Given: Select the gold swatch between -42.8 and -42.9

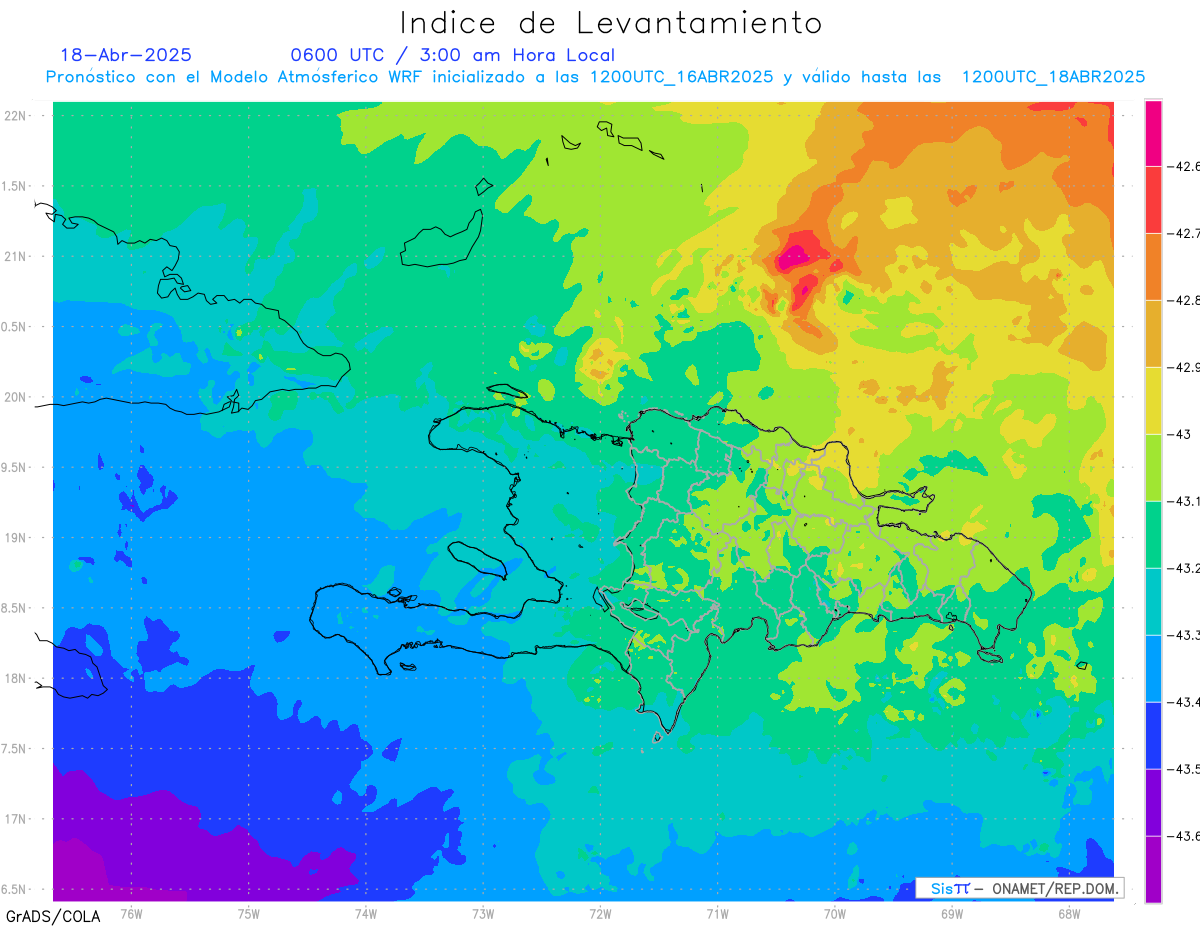Looking at the screenshot, I should 1153,333.
